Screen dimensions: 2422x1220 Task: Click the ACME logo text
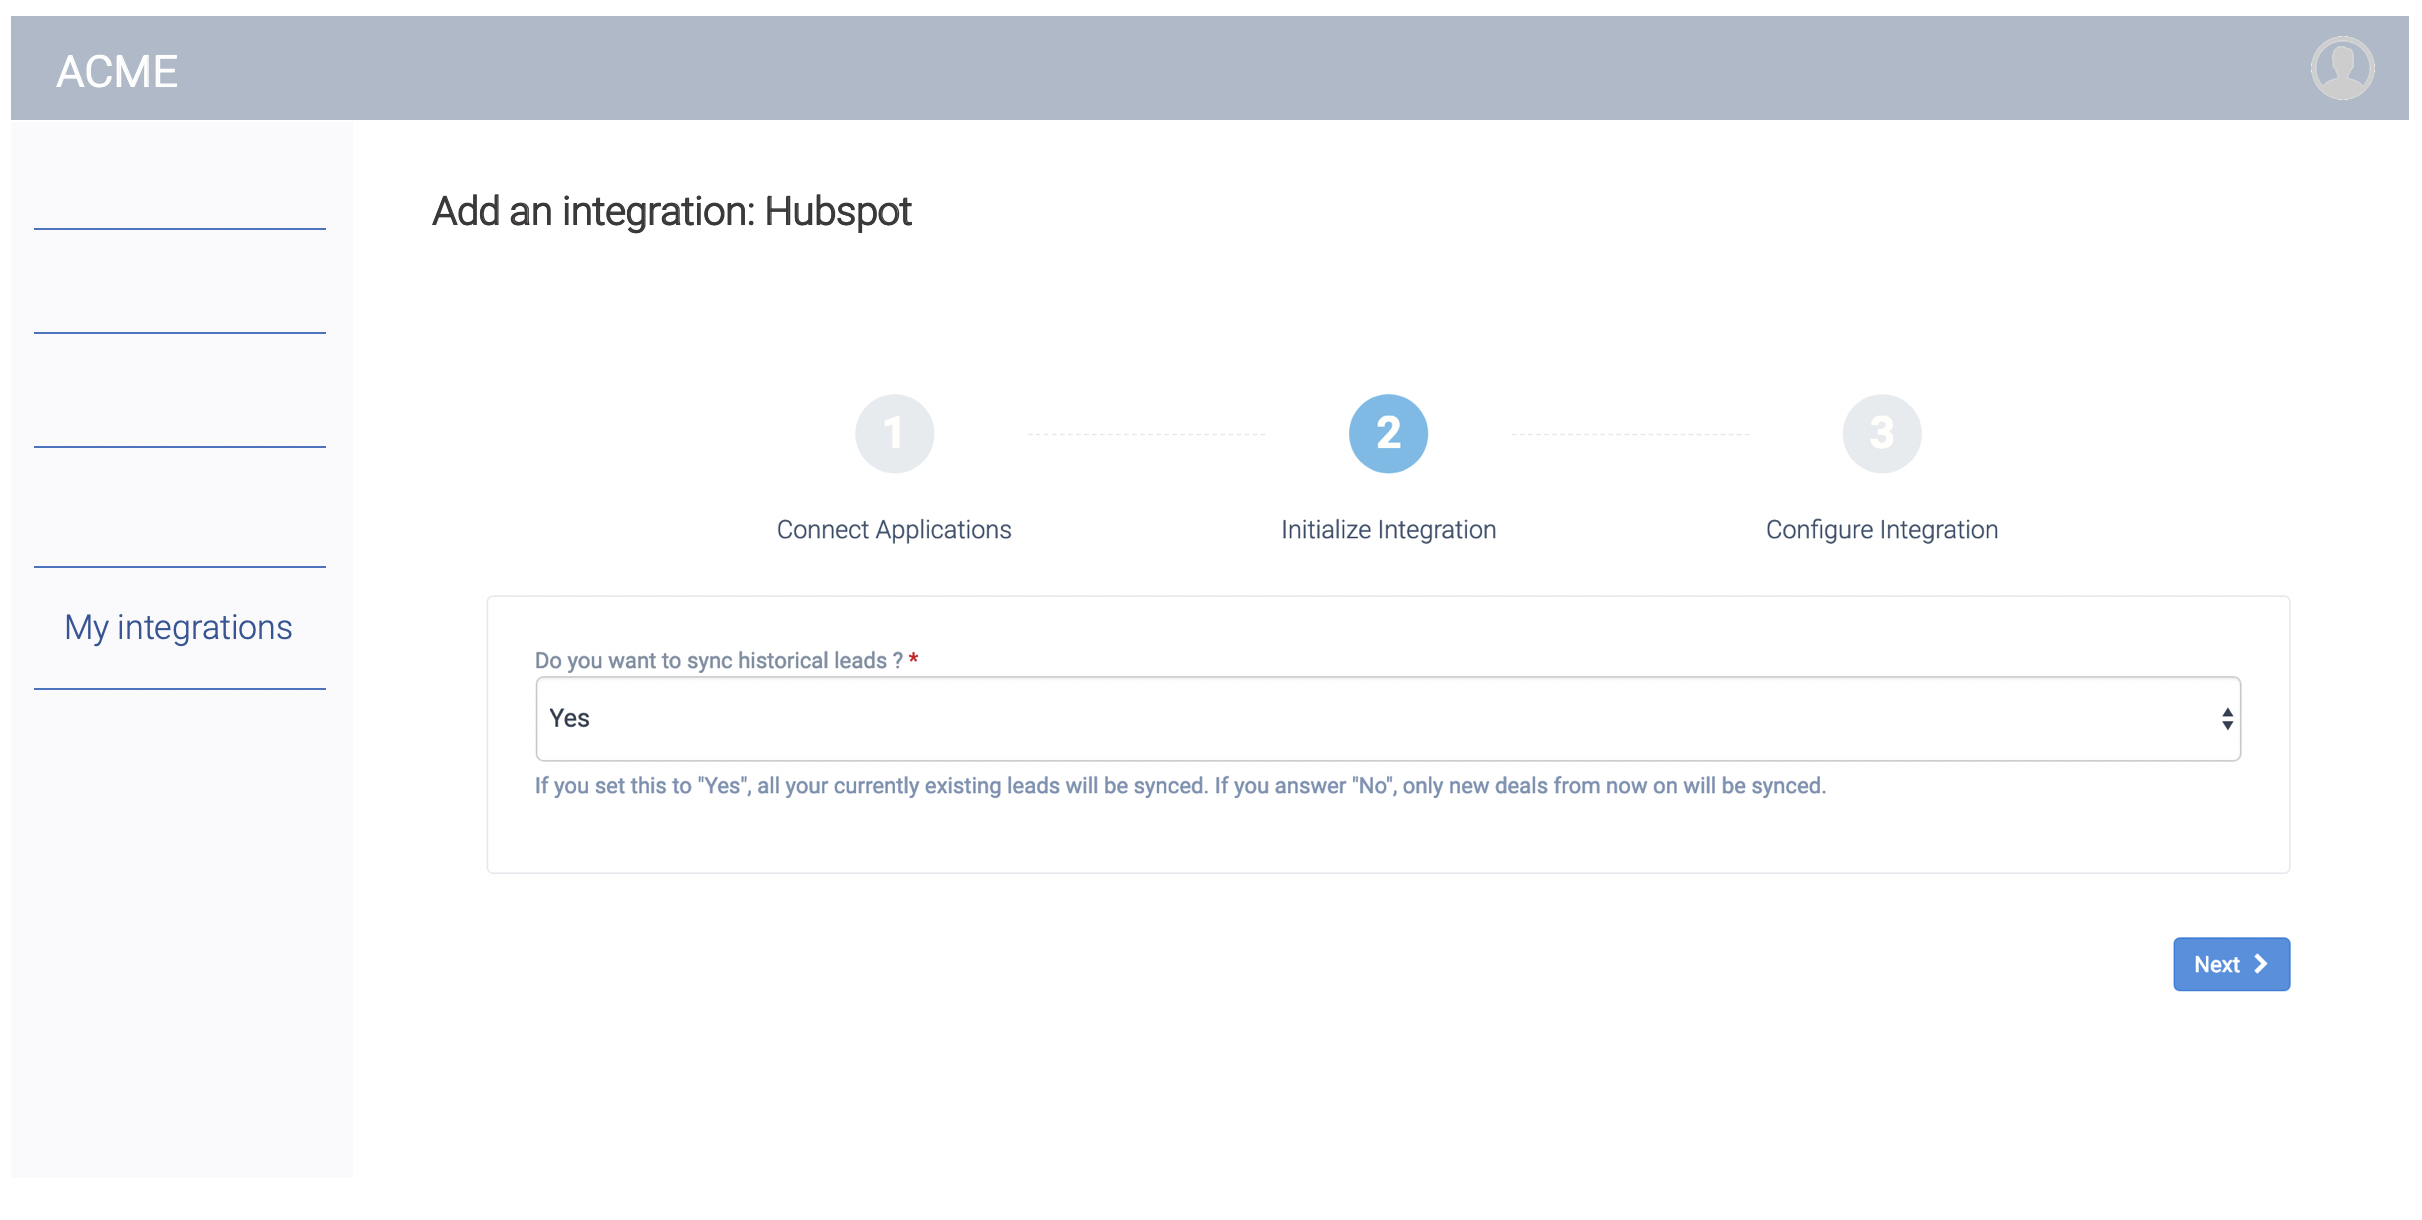point(117,72)
